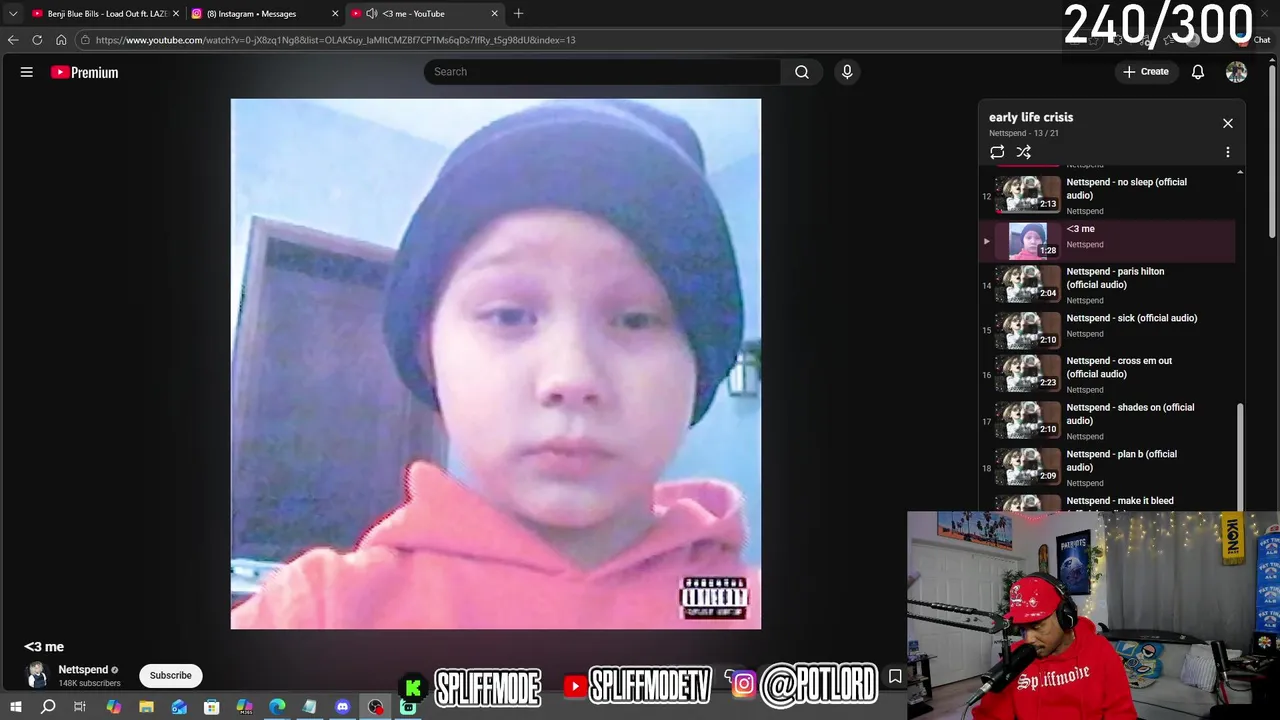This screenshot has height=720, width=1280.
Task: Go to YouTube Premium home logo
Action: tap(85, 72)
